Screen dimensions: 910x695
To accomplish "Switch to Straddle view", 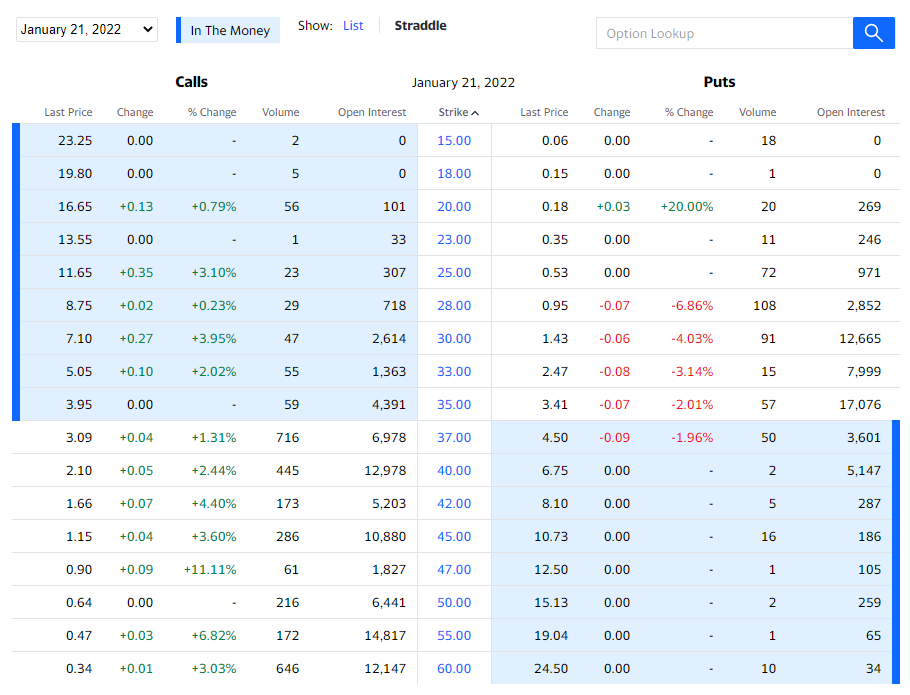I will 420,26.
